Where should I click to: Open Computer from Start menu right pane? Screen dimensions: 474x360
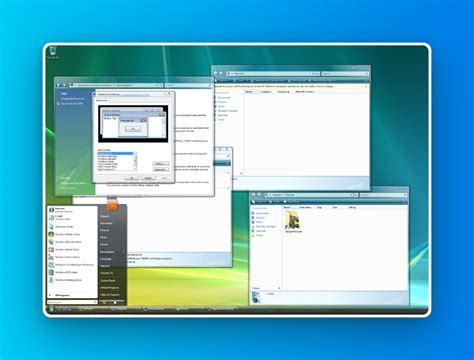[x=106, y=259]
